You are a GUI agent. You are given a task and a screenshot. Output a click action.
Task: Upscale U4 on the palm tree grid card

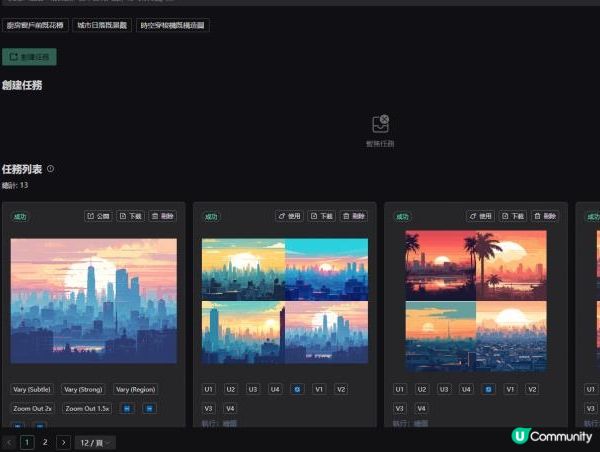tap(466, 389)
